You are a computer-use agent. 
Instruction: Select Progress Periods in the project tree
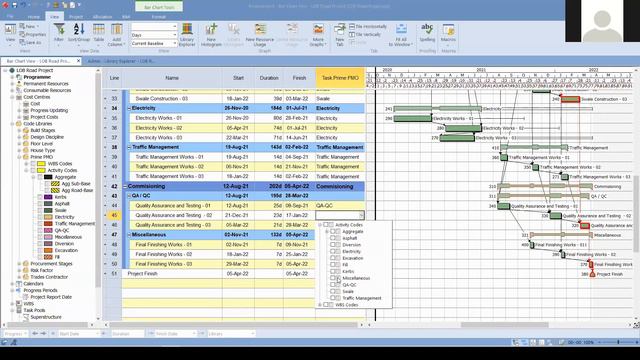[40, 290]
